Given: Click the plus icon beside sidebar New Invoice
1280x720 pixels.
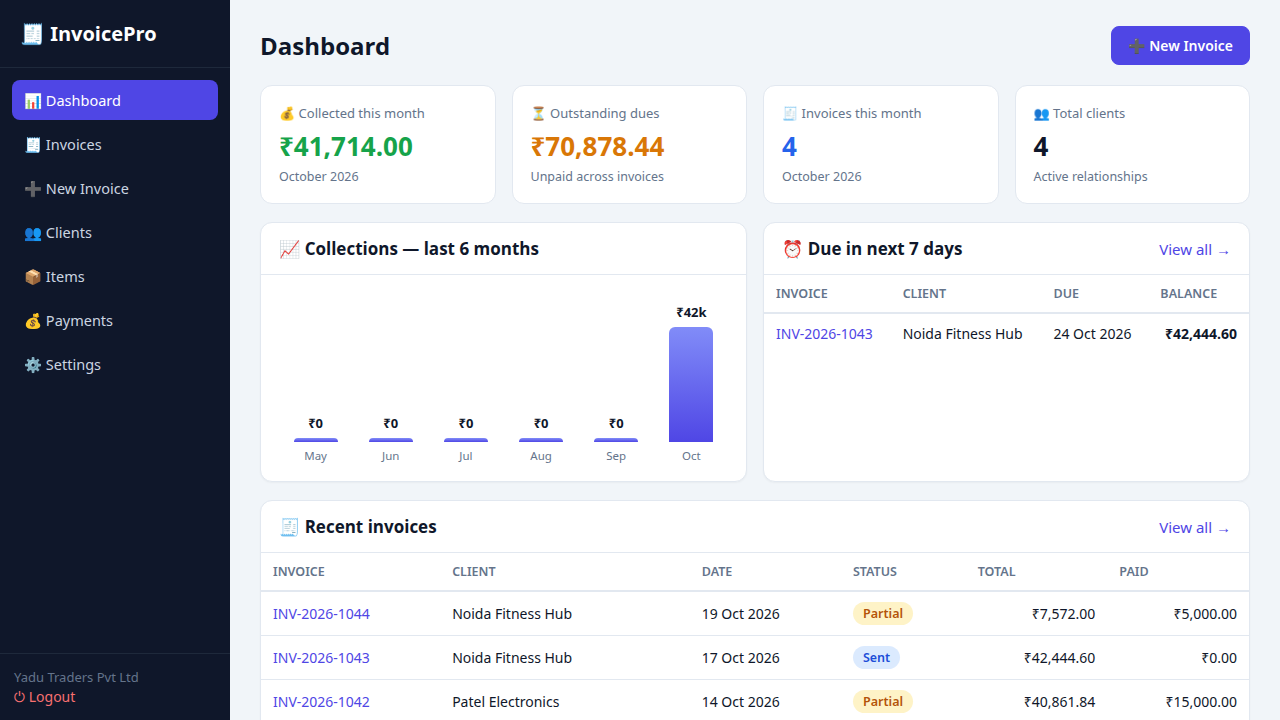Looking at the screenshot, I should point(33,189).
